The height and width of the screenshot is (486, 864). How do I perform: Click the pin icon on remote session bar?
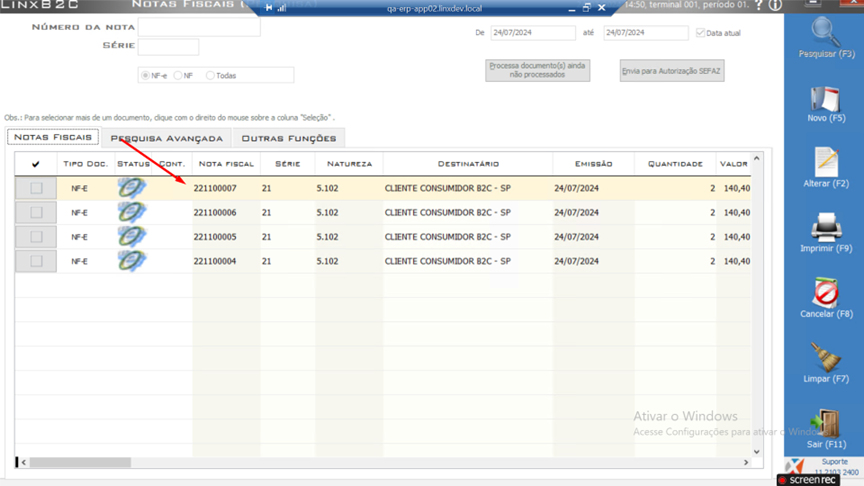268,8
